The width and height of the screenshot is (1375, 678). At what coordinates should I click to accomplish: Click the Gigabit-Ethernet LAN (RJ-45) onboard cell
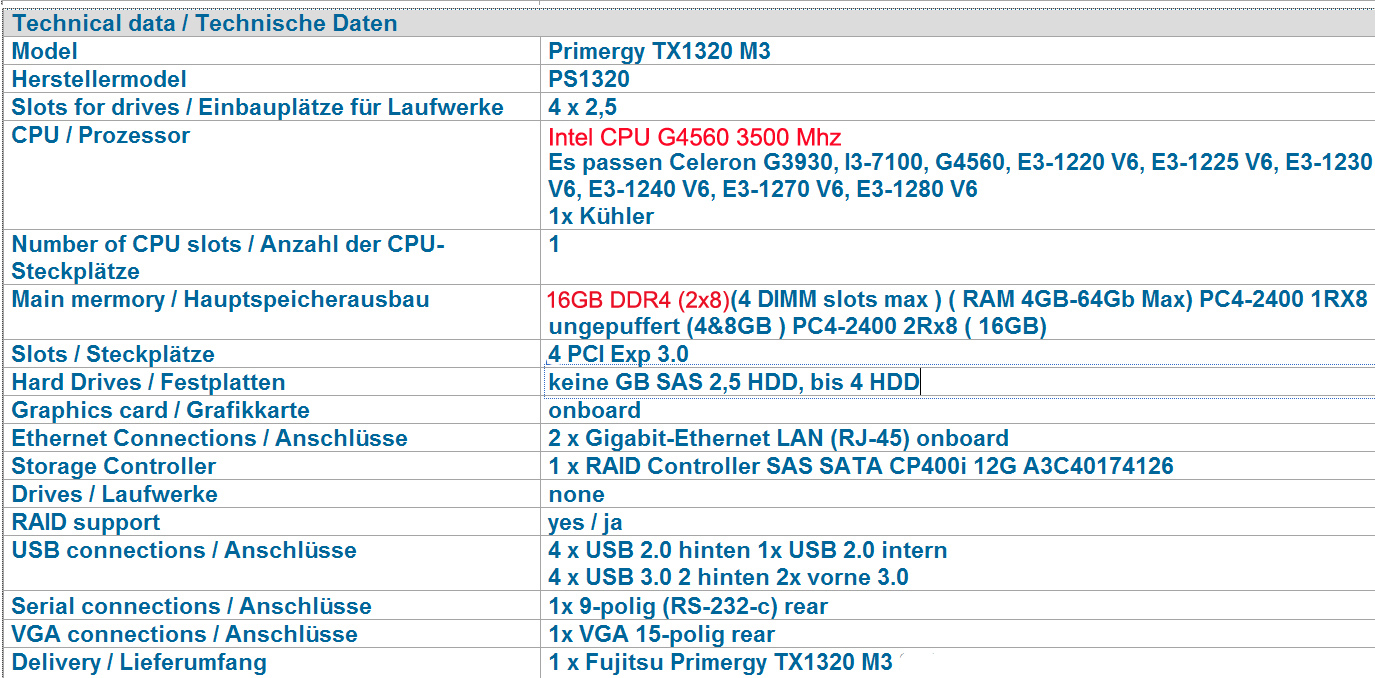[x=778, y=438]
